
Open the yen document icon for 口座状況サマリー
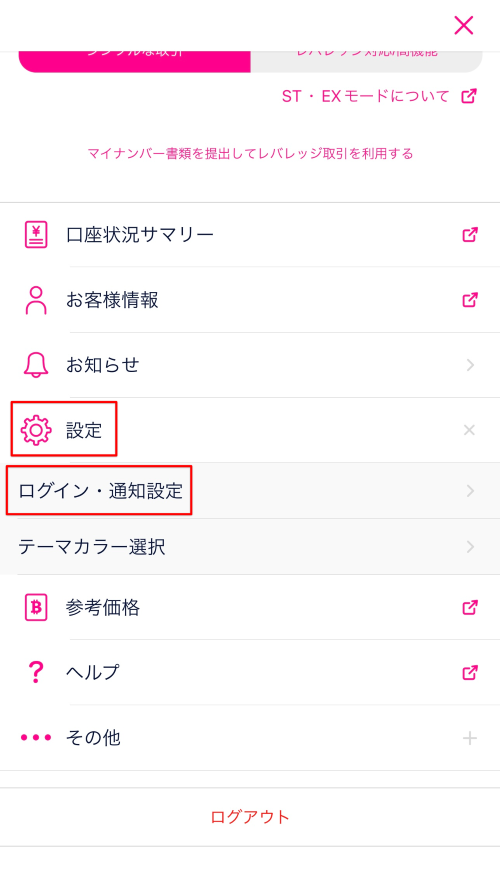point(36,234)
